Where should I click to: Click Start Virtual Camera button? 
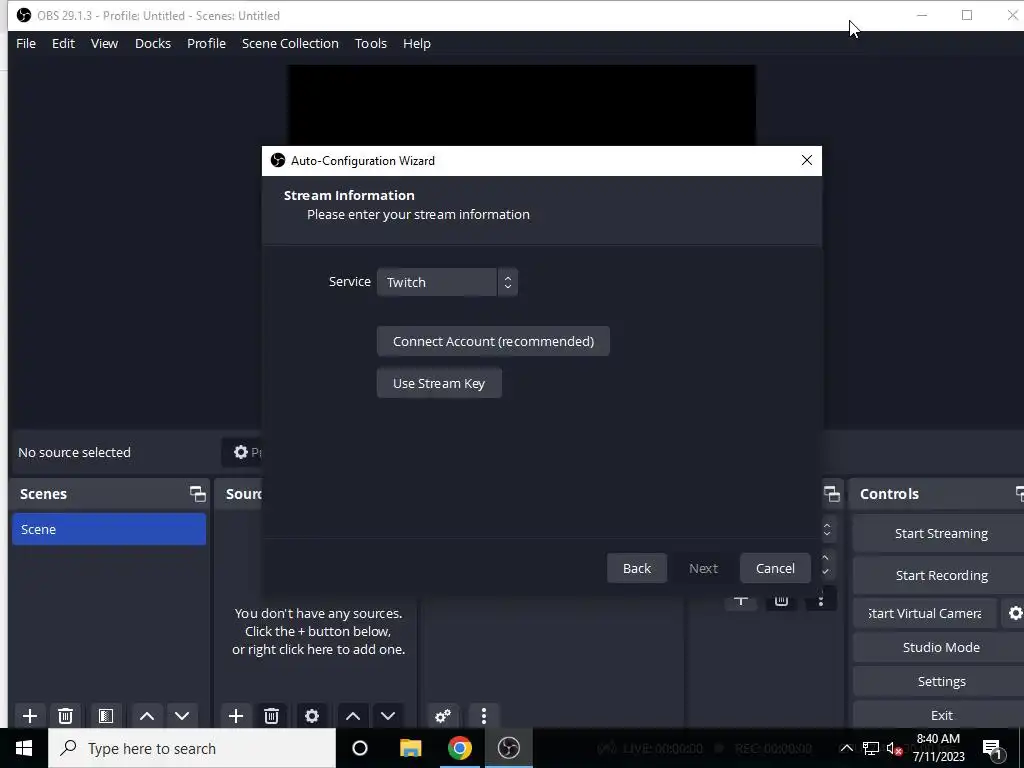pyautogui.click(x=925, y=613)
